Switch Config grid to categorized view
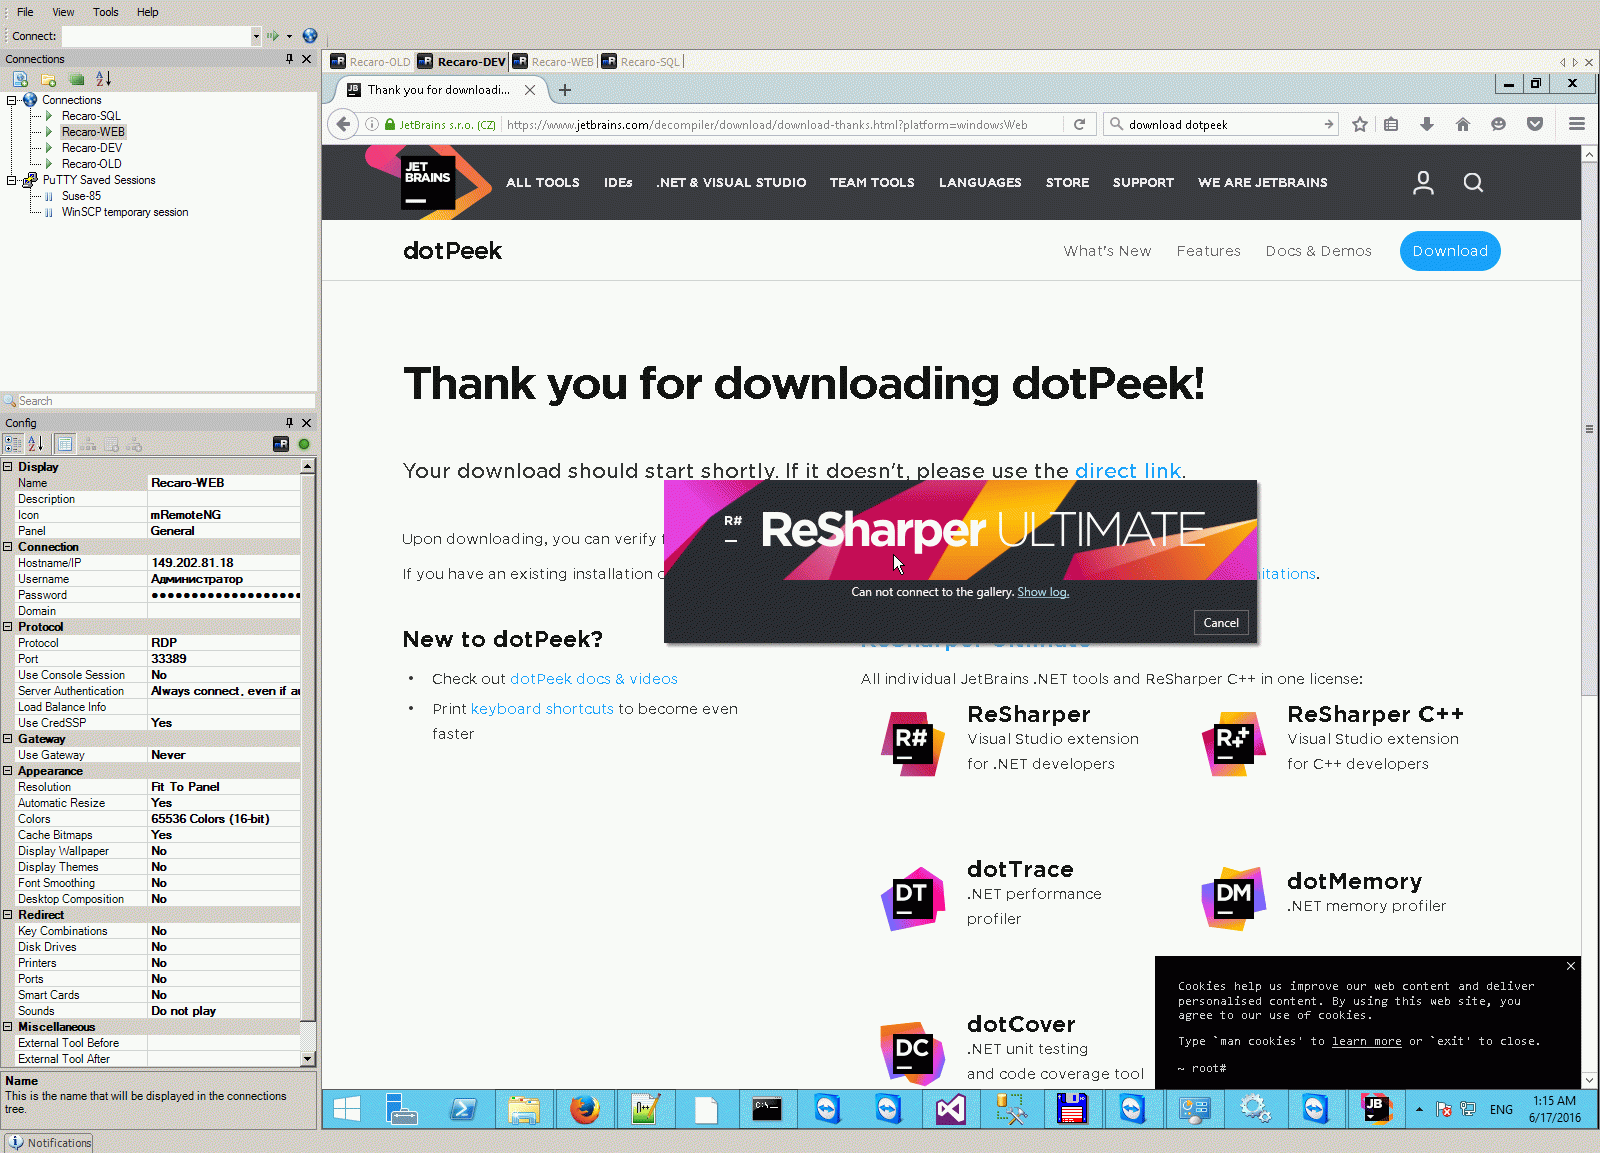Screen dimensions: 1600x1153 [x=13, y=444]
